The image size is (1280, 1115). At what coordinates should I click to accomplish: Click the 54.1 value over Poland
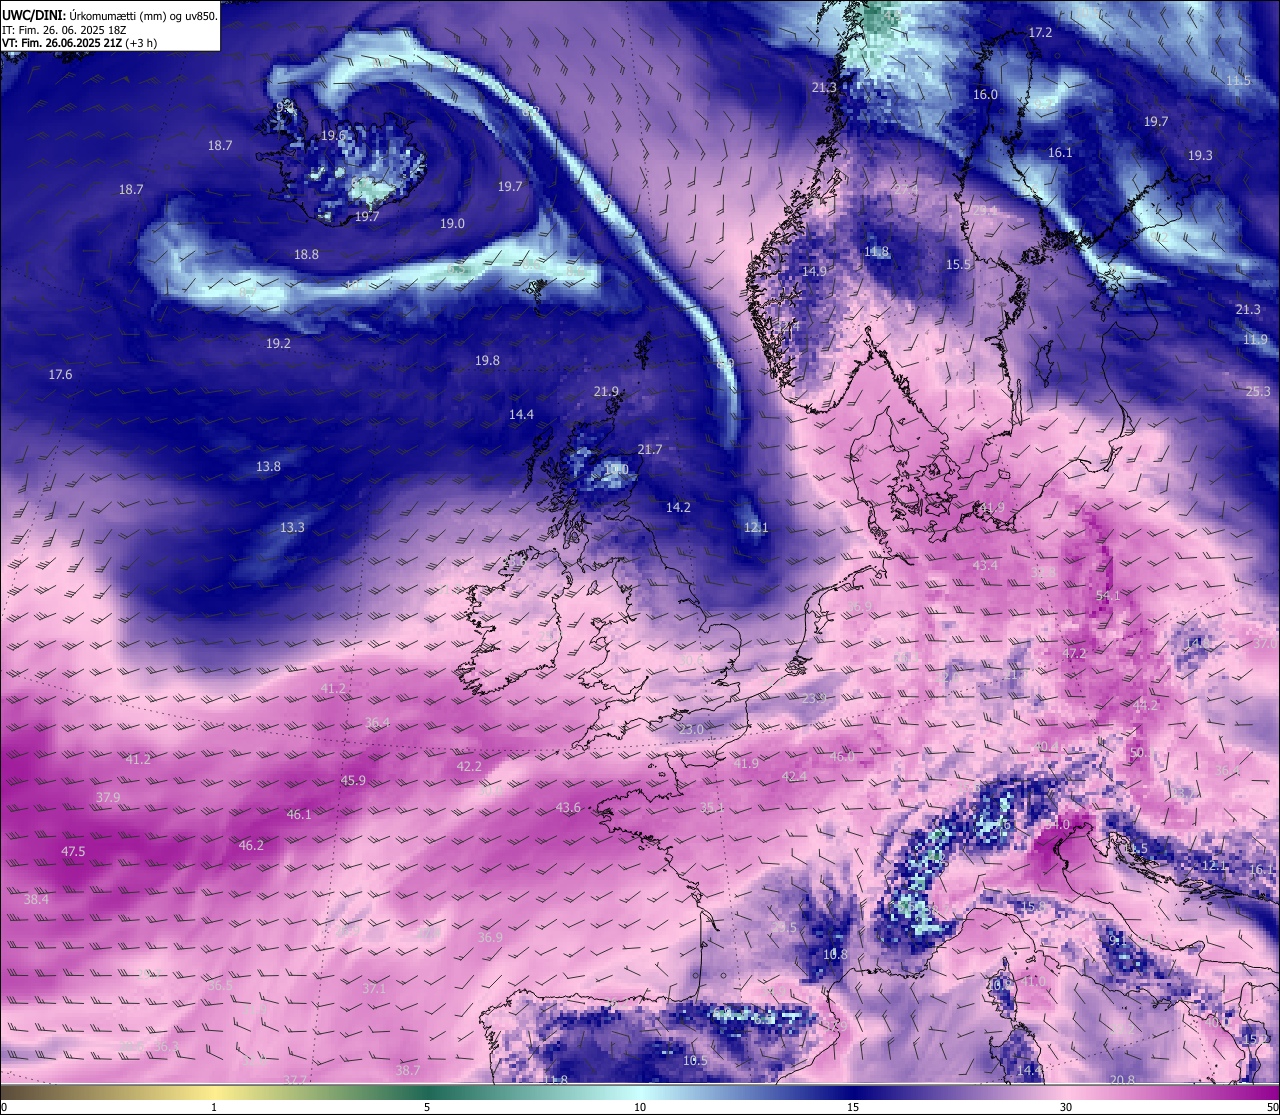[x=1108, y=595]
